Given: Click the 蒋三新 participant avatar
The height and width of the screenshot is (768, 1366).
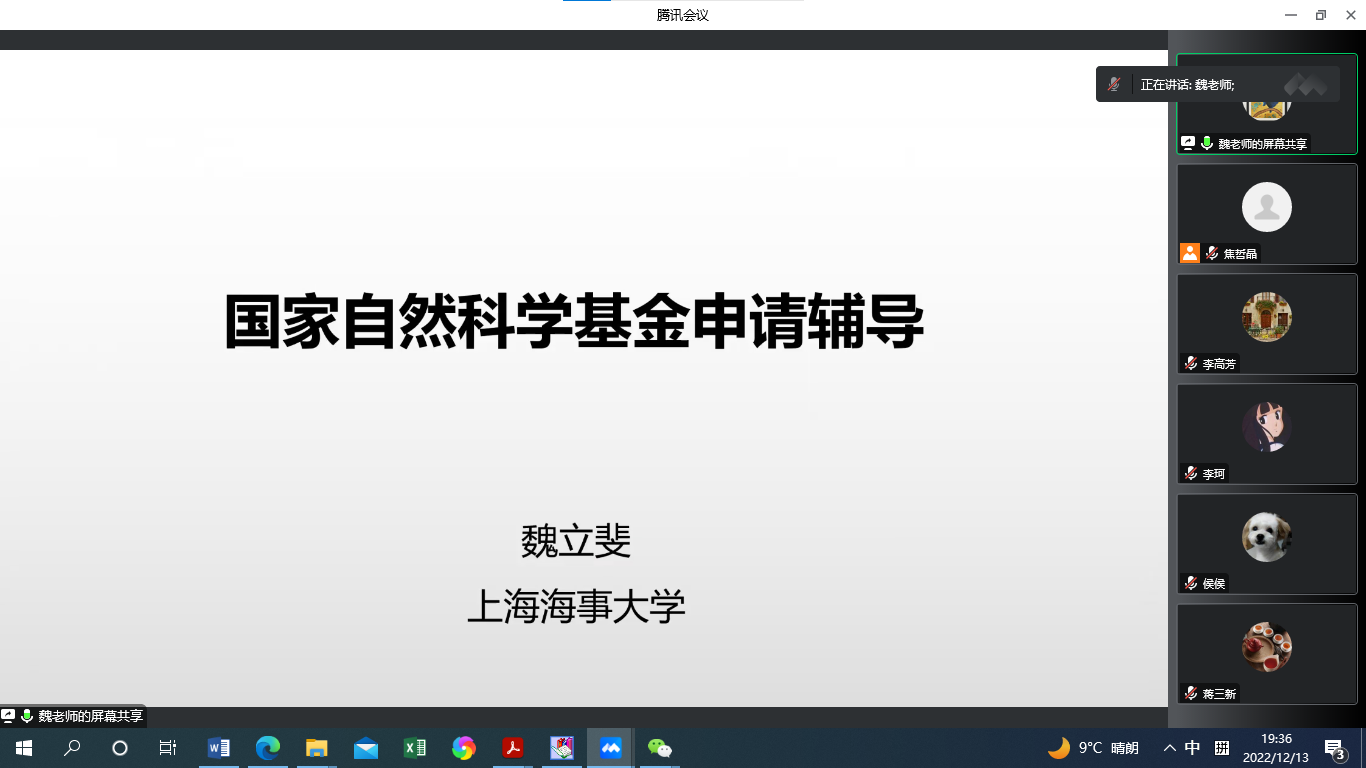Looking at the screenshot, I should tap(1266, 648).
